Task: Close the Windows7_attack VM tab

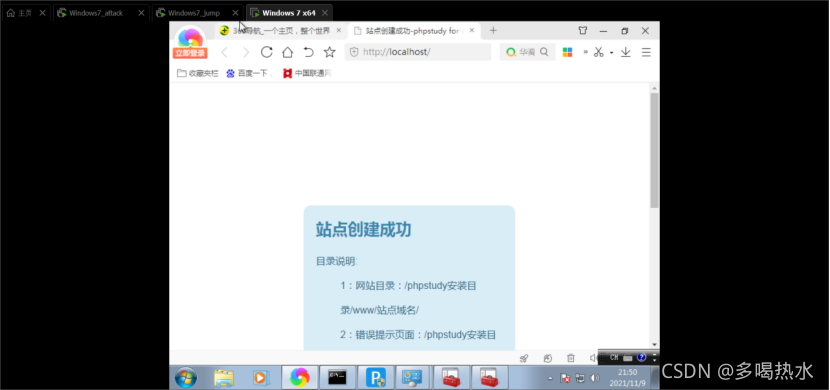Action: pyautogui.click(x=141, y=13)
